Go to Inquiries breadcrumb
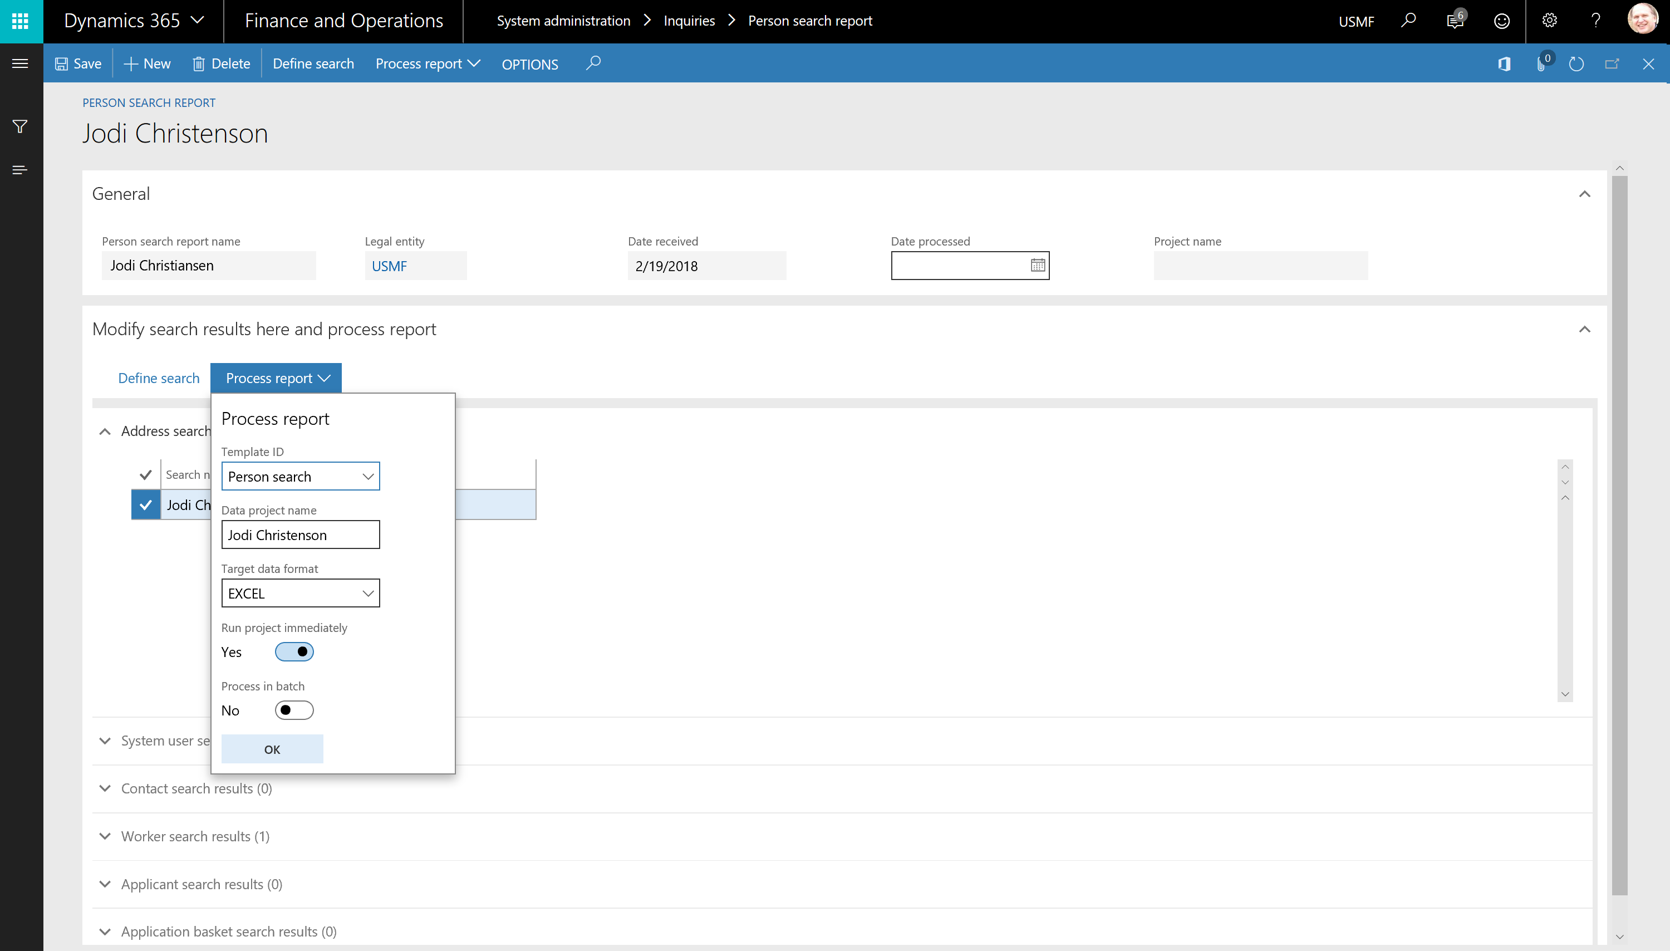 pyautogui.click(x=689, y=20)
